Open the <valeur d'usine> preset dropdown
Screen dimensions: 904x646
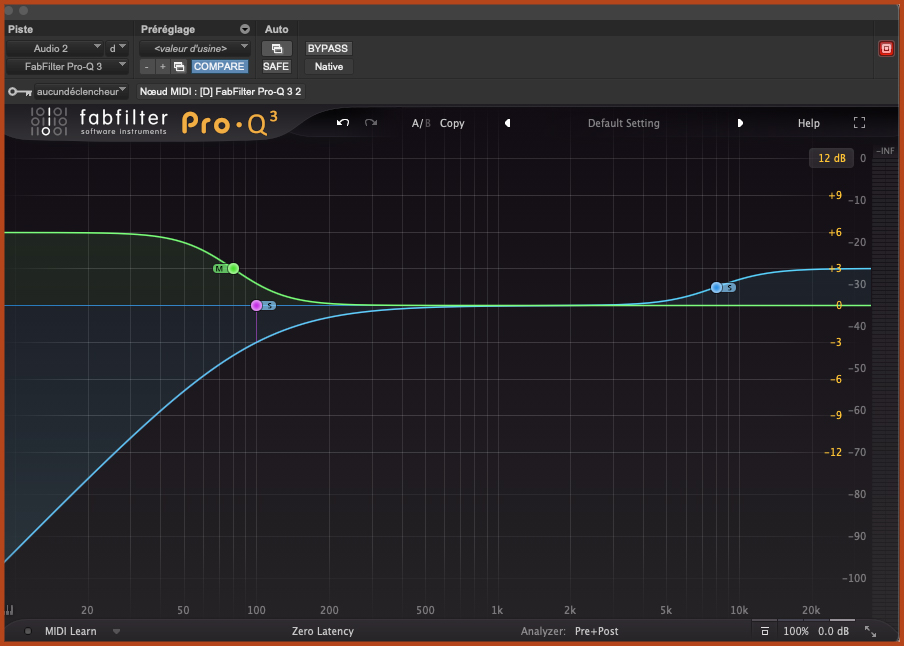195,48
